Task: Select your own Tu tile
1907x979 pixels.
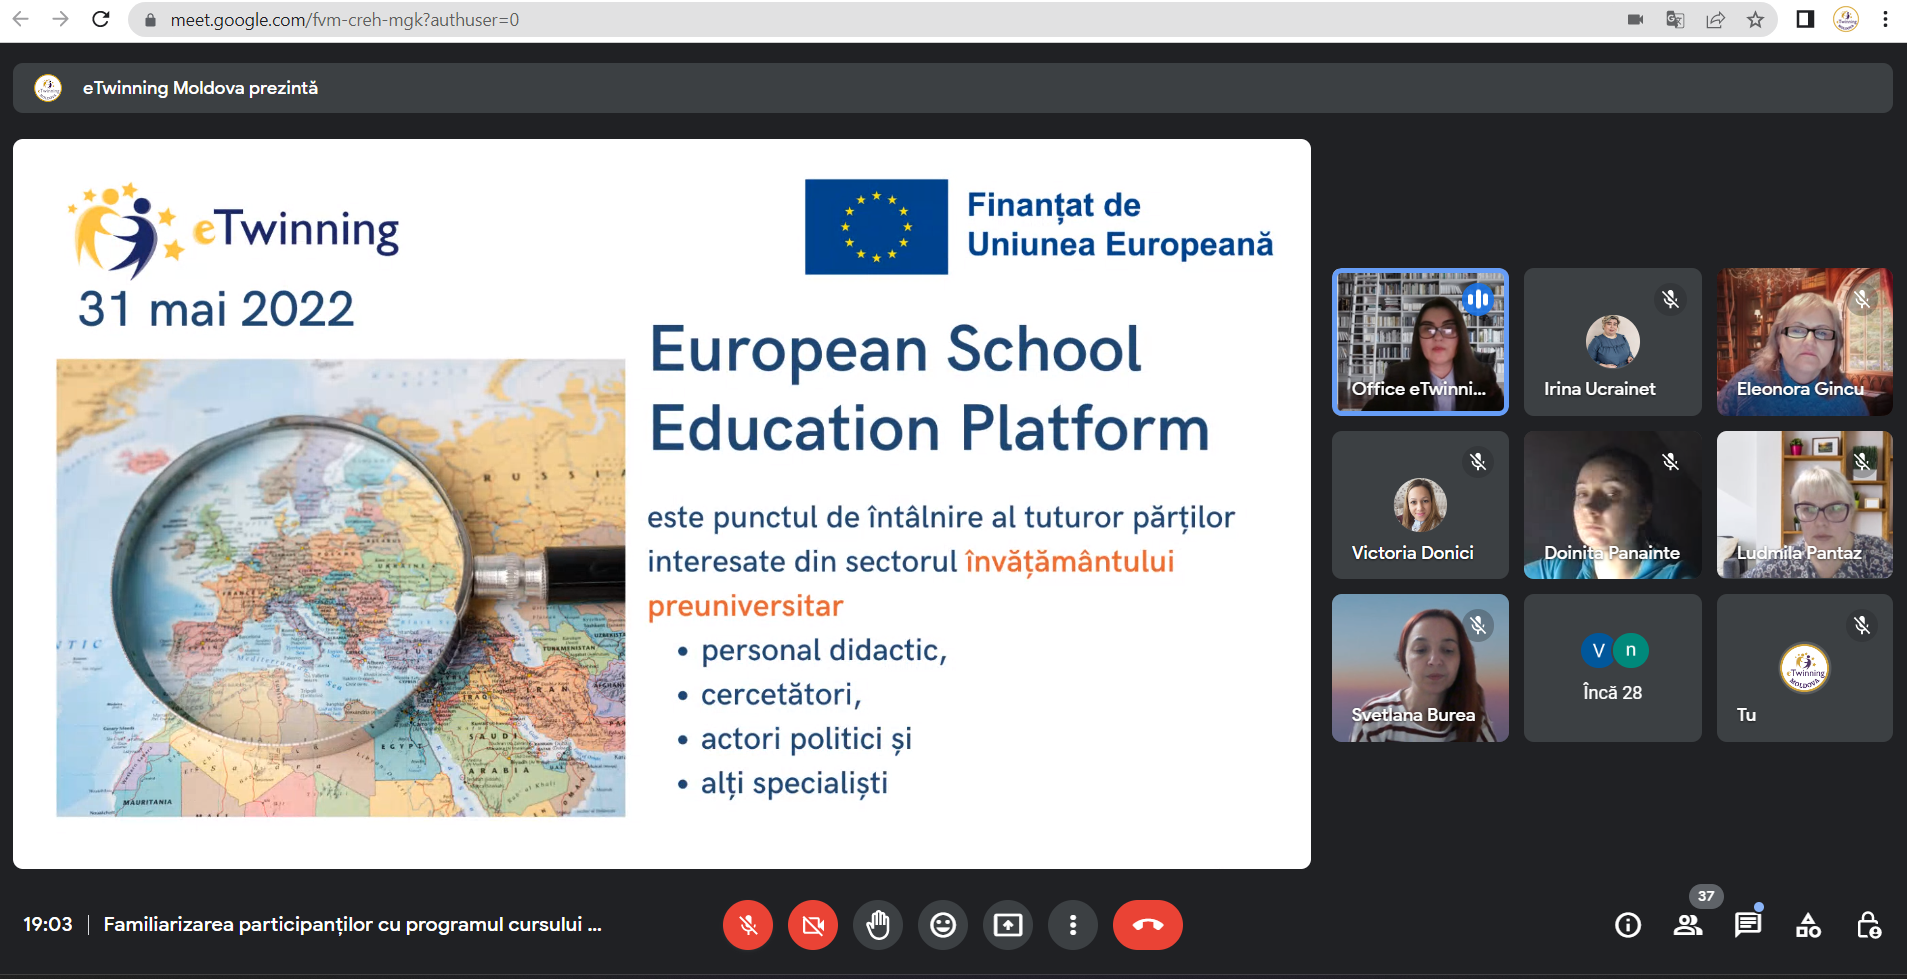Action: (1804, 668)
